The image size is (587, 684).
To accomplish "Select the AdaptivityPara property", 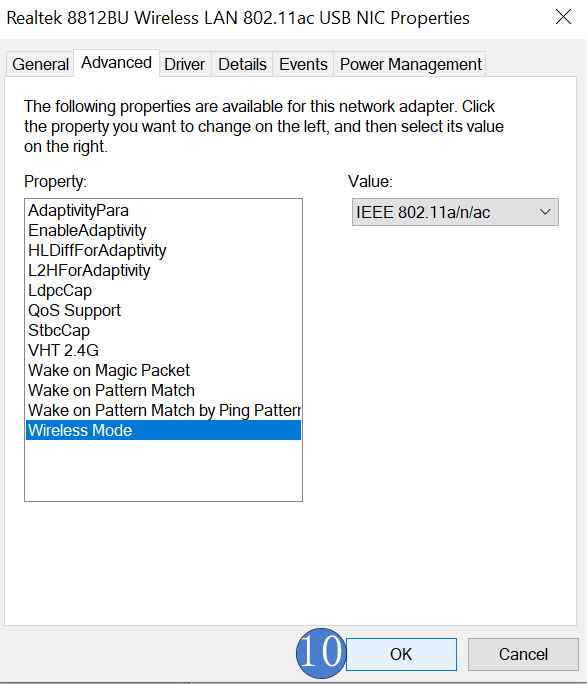I will click(x=163, y=210).
